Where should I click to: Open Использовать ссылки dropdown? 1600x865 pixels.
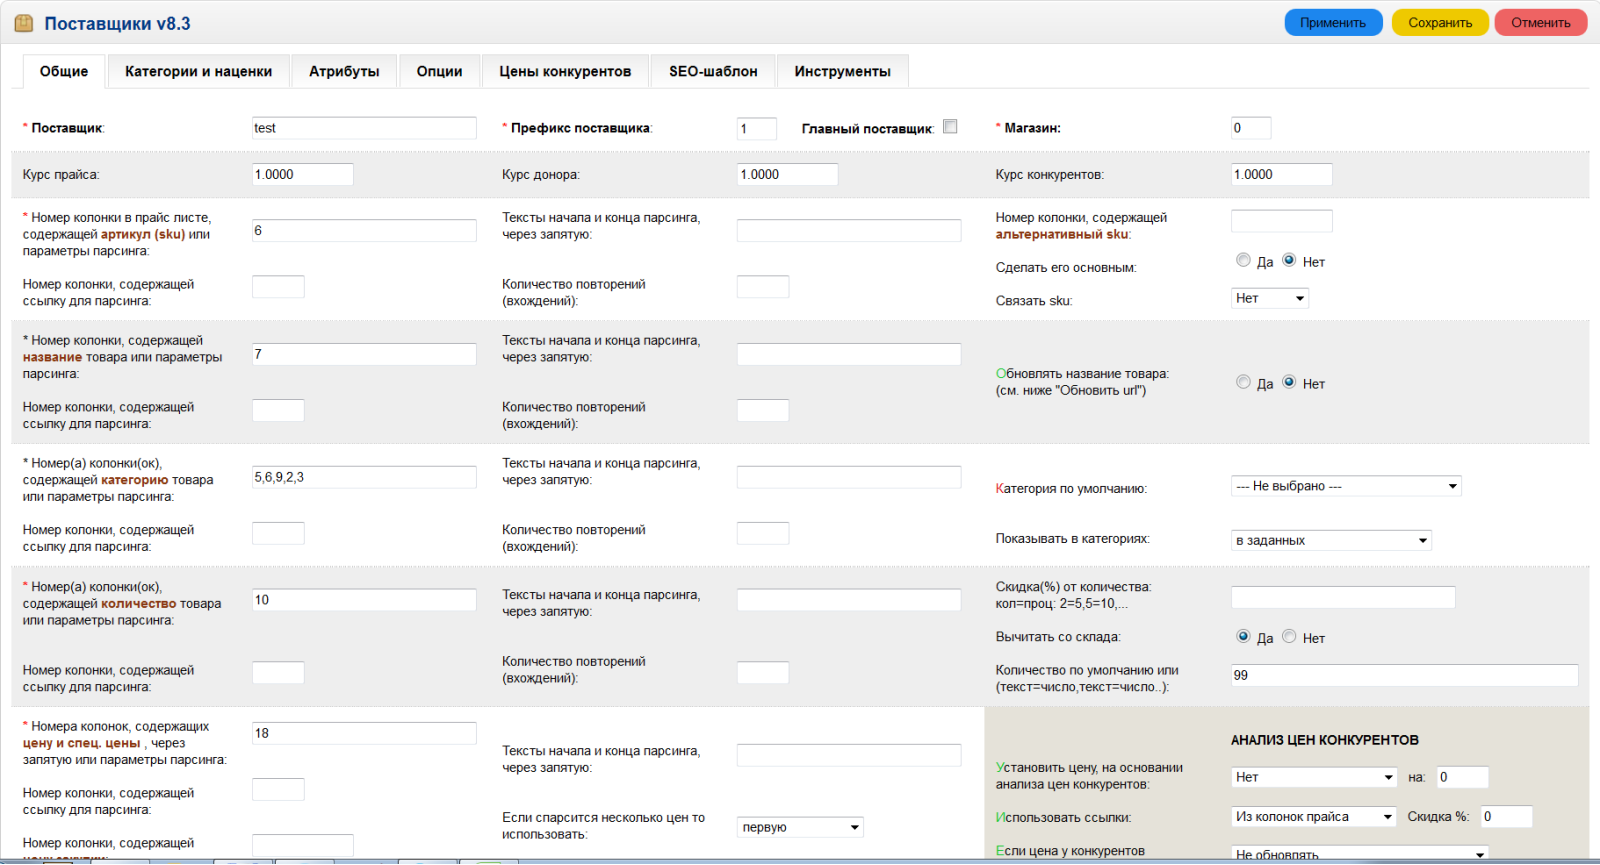(x=1314, y=817)
